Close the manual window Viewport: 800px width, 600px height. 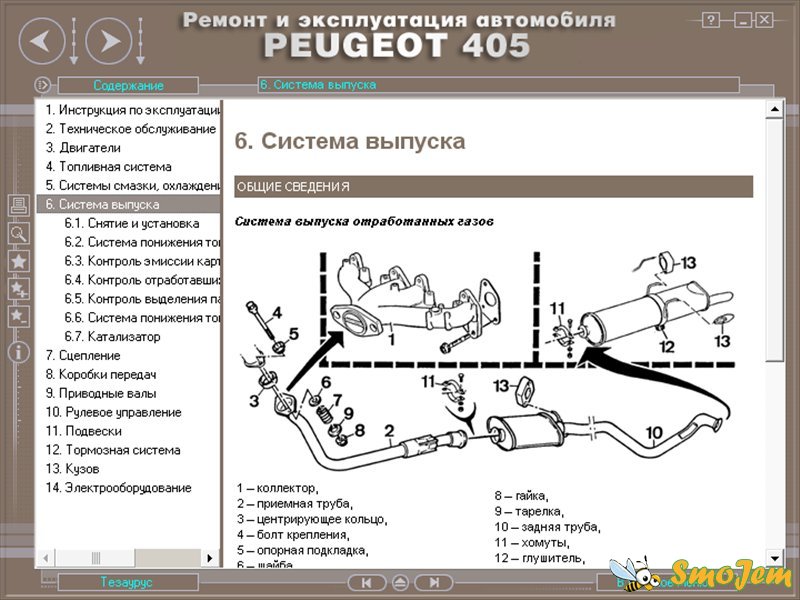click(x=764, y=20)
